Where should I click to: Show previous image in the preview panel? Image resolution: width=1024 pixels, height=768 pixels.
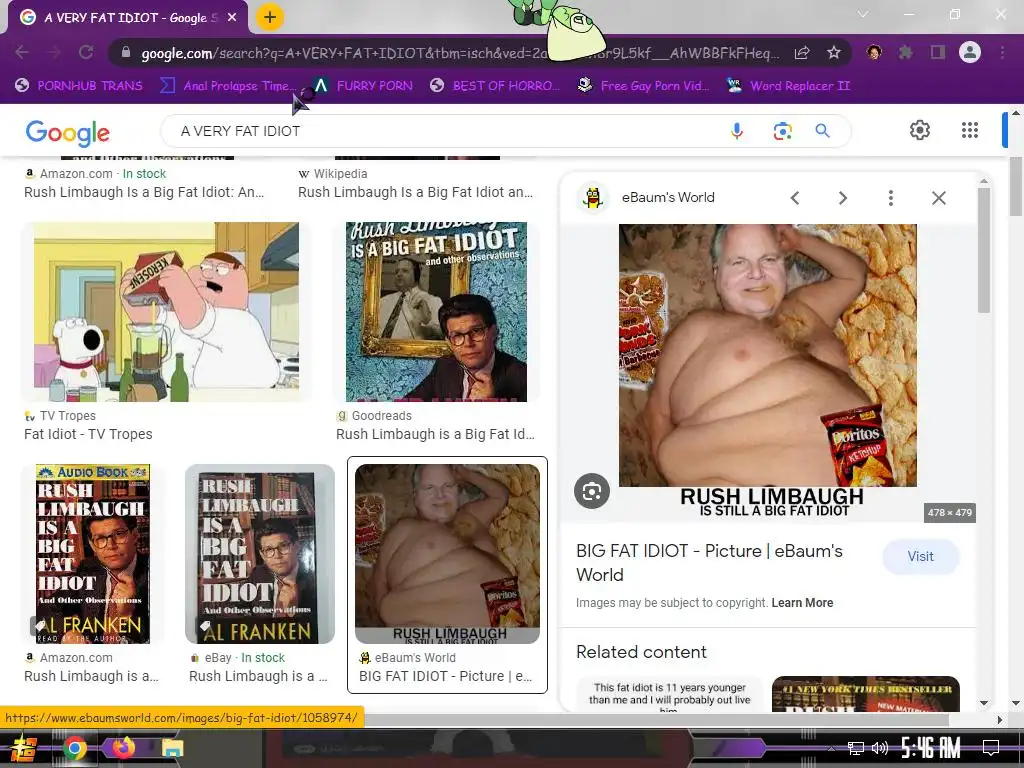tap(795, 198)
